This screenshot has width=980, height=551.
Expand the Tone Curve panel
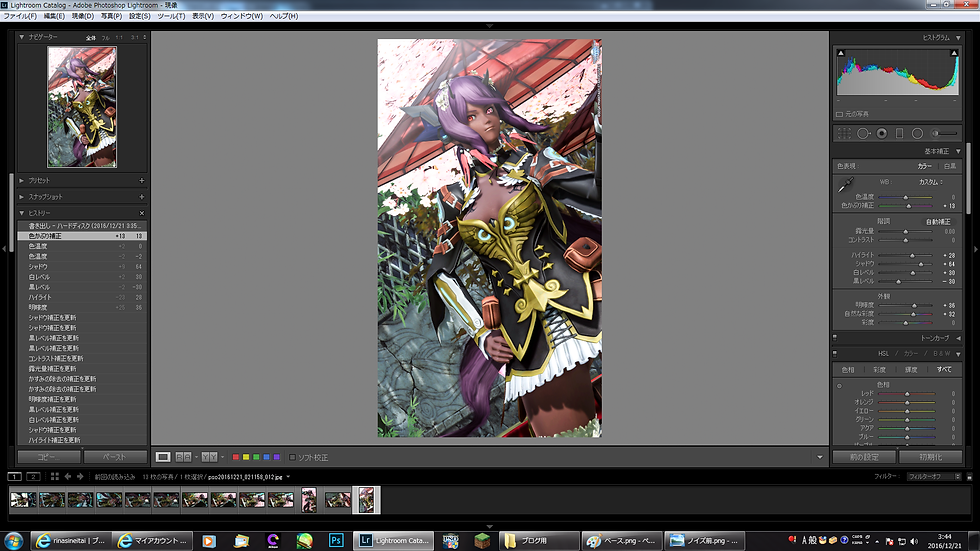click(958, 338)
